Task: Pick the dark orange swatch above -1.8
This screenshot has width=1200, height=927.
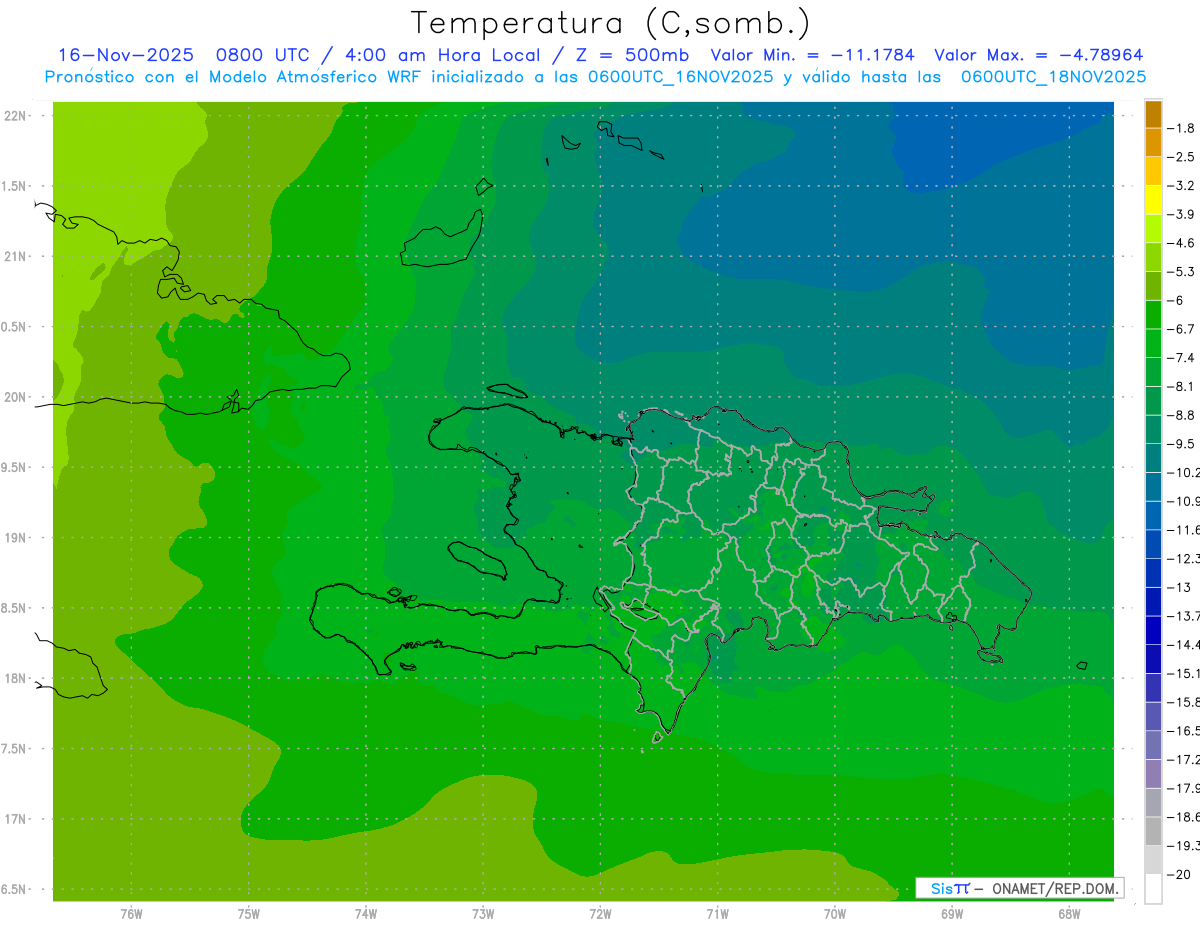Action: pyautogui.click(x=1153, y=114)
